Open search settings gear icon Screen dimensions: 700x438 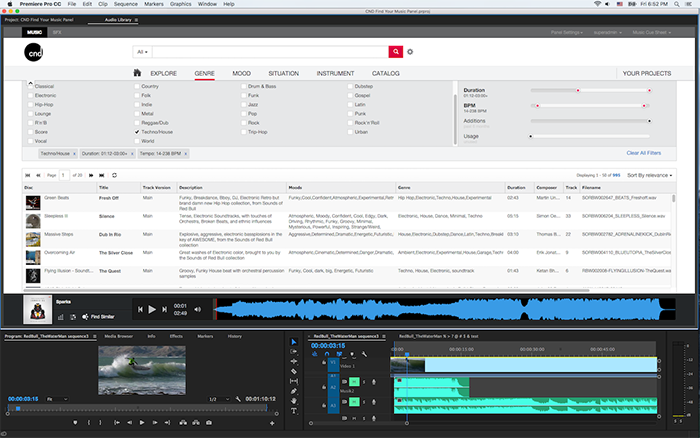click(410, 51)
